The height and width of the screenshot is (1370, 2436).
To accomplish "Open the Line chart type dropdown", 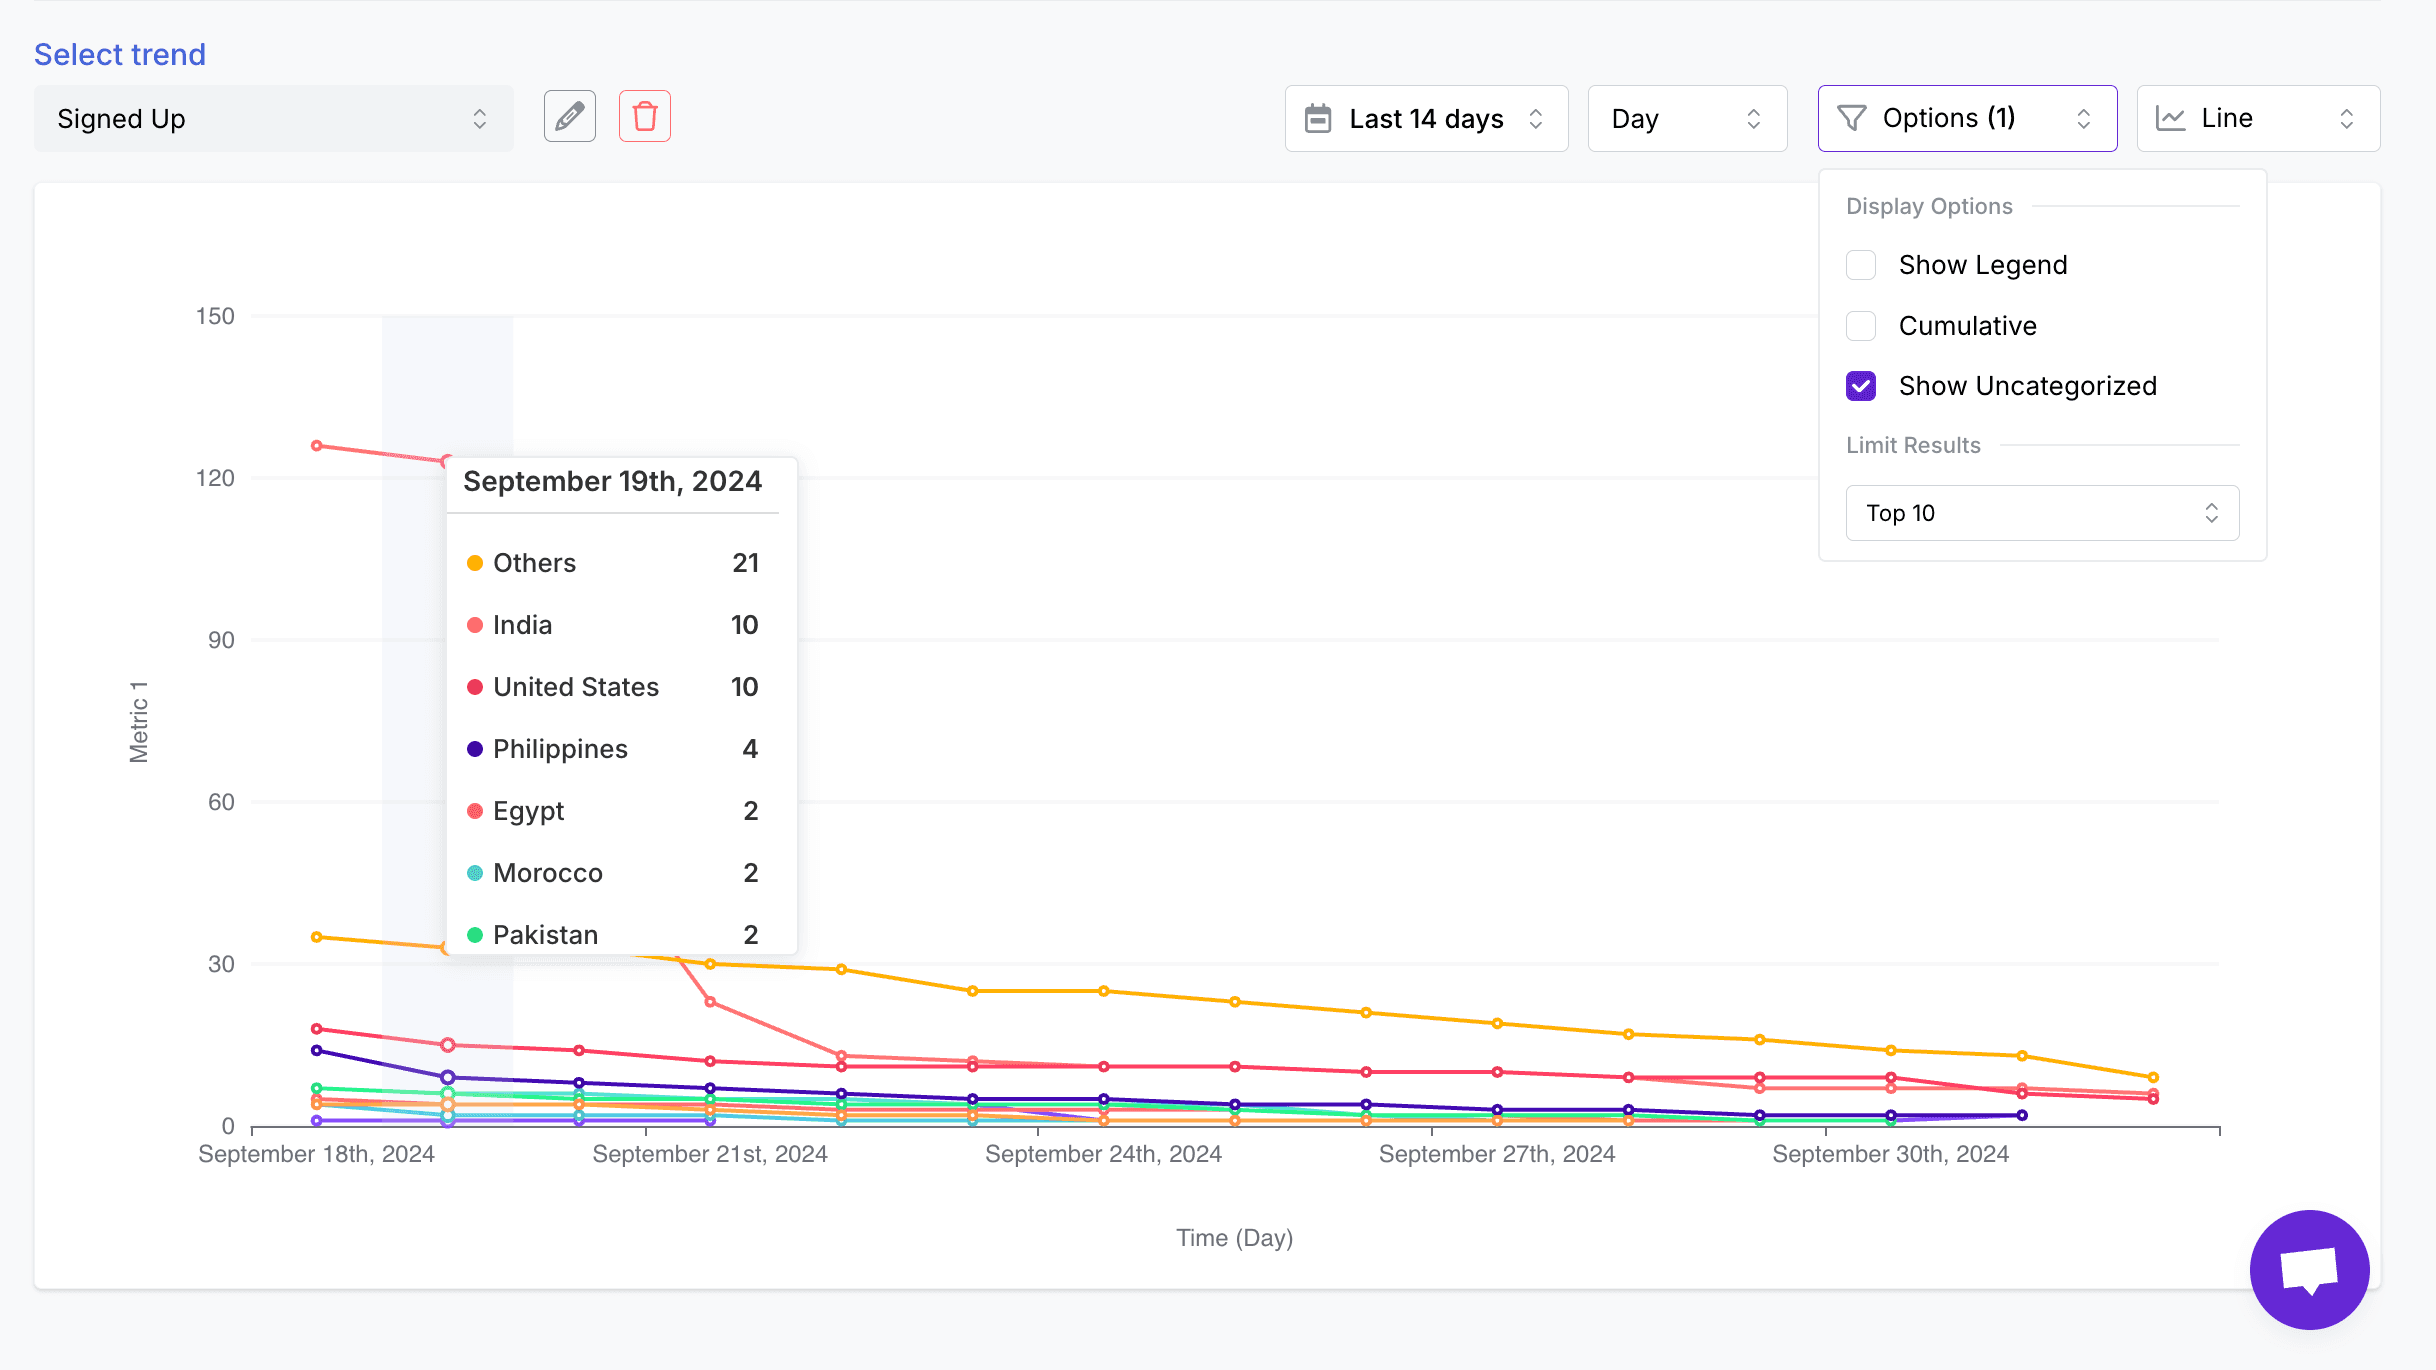I will [2258, 119].
